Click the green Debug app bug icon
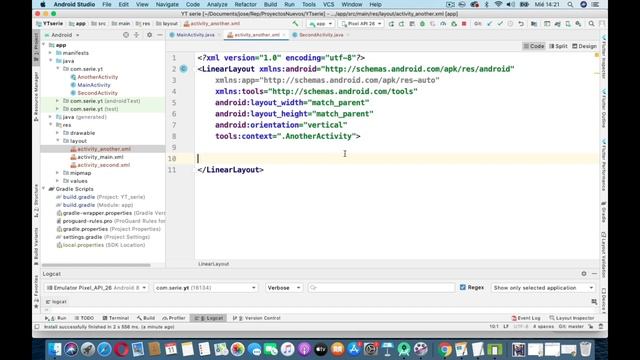 (x=422, y=24)
